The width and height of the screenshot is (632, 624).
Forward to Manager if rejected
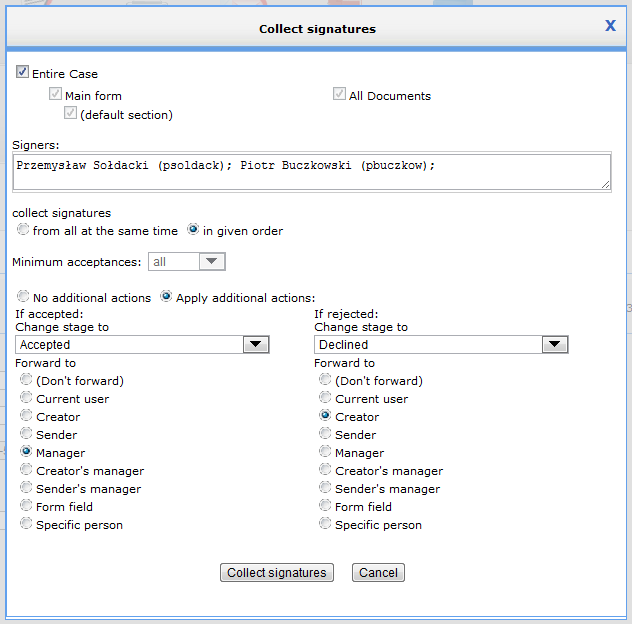325,452
